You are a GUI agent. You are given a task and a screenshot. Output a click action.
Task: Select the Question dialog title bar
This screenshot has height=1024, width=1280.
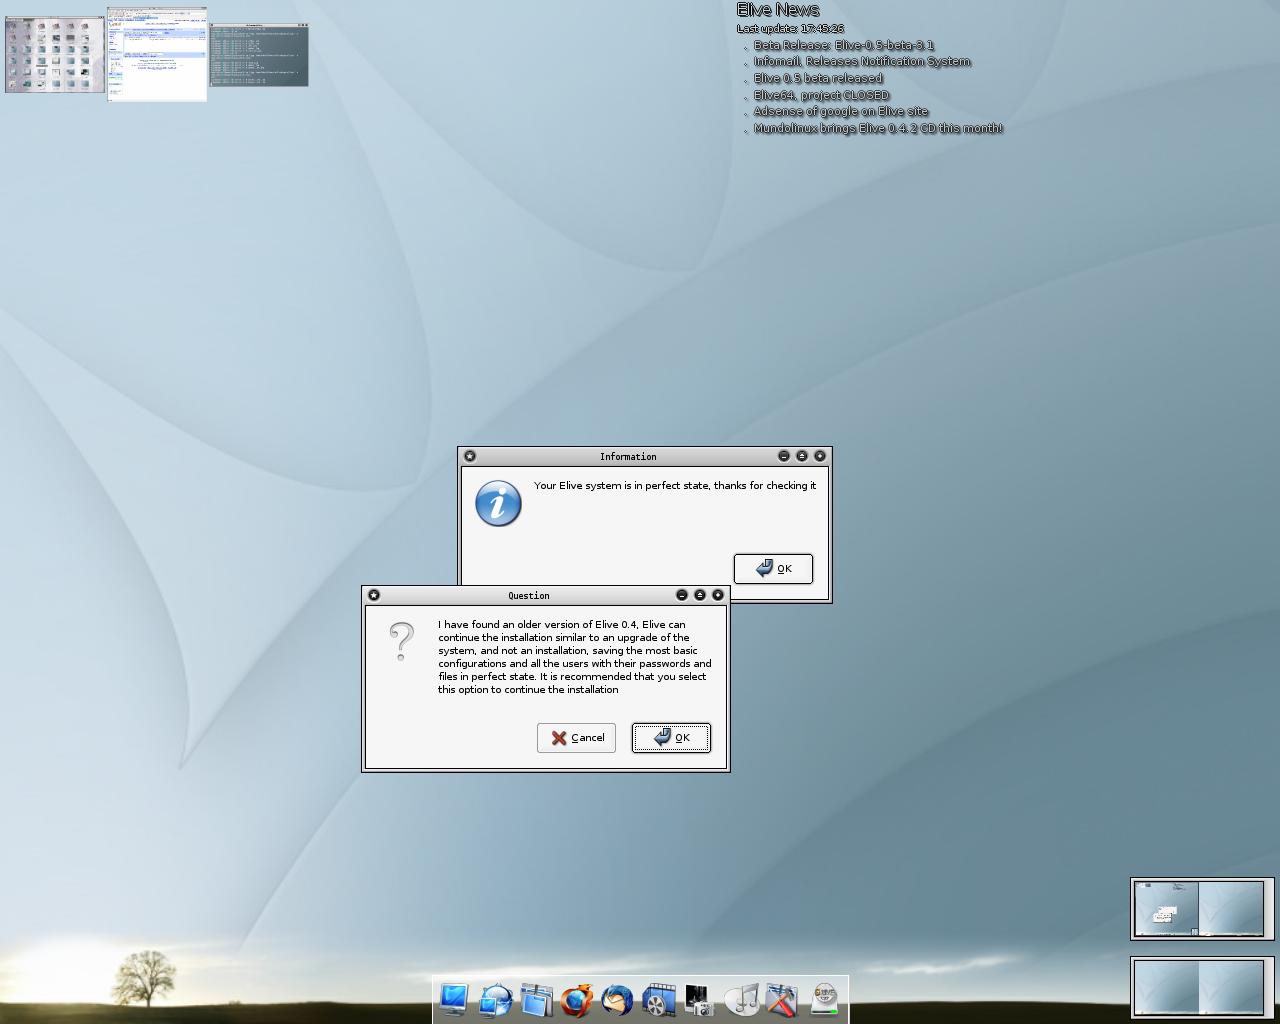pos(529,595)
